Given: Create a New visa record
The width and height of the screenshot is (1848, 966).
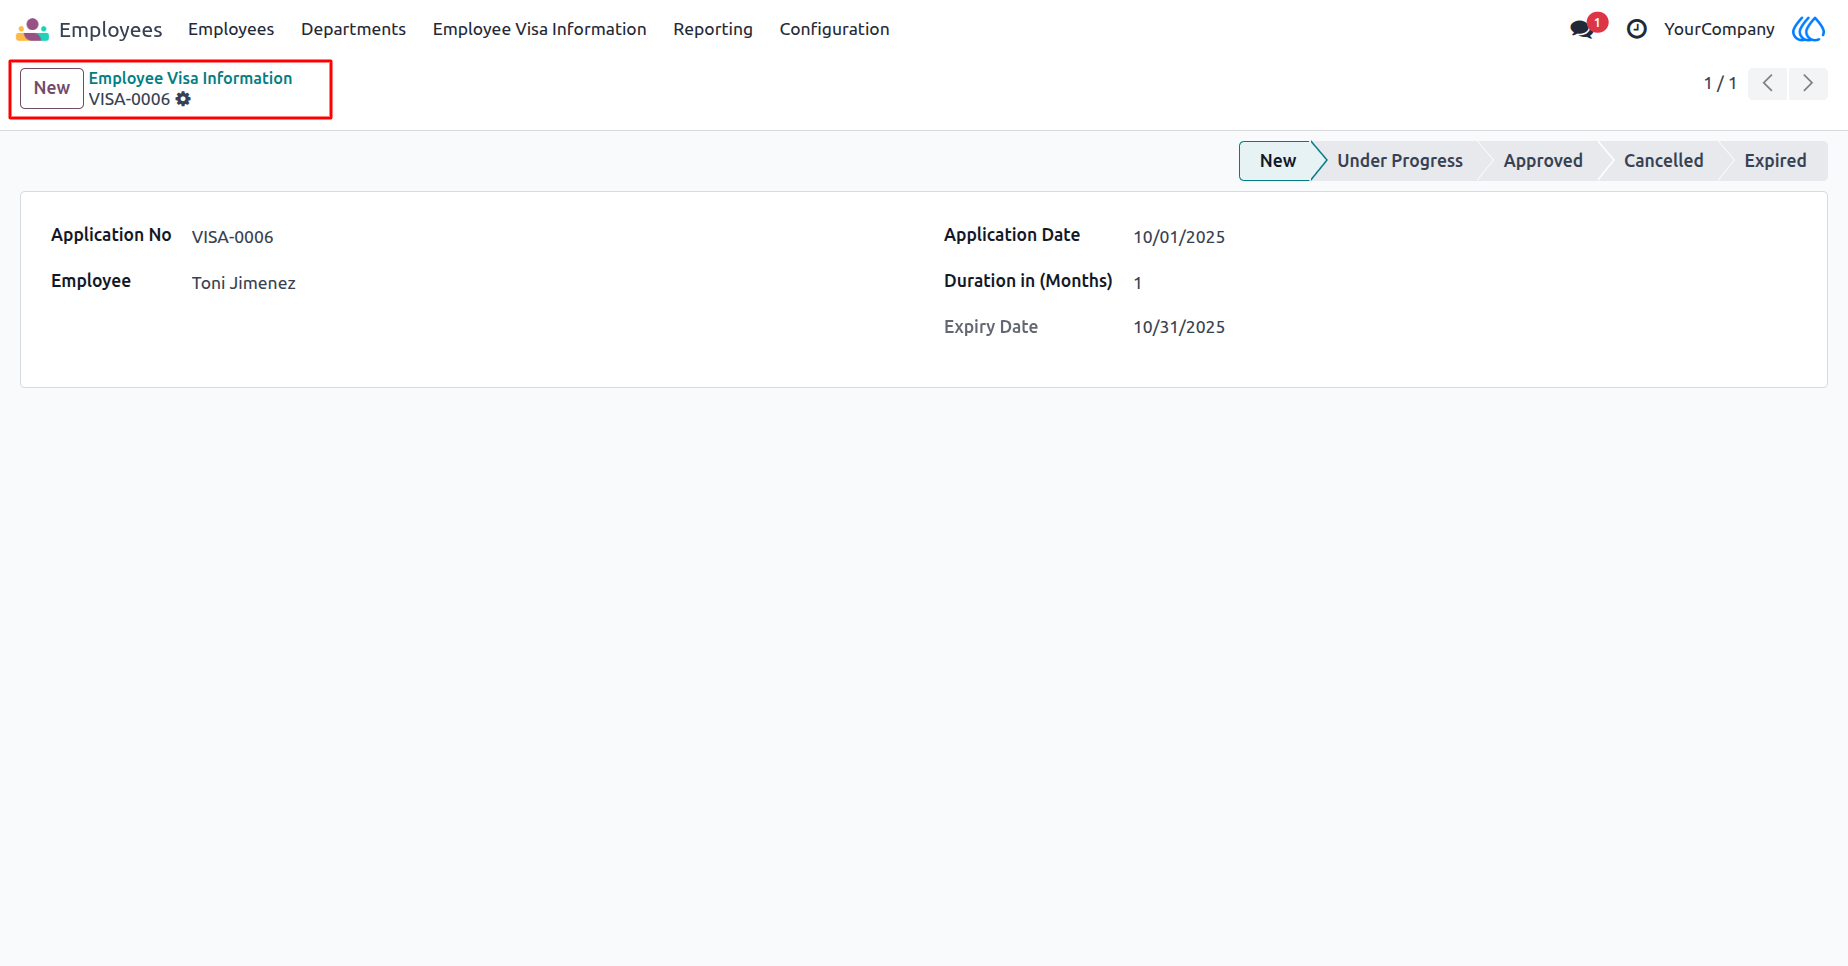Looking at the screenshot, I should click(52, 88).
